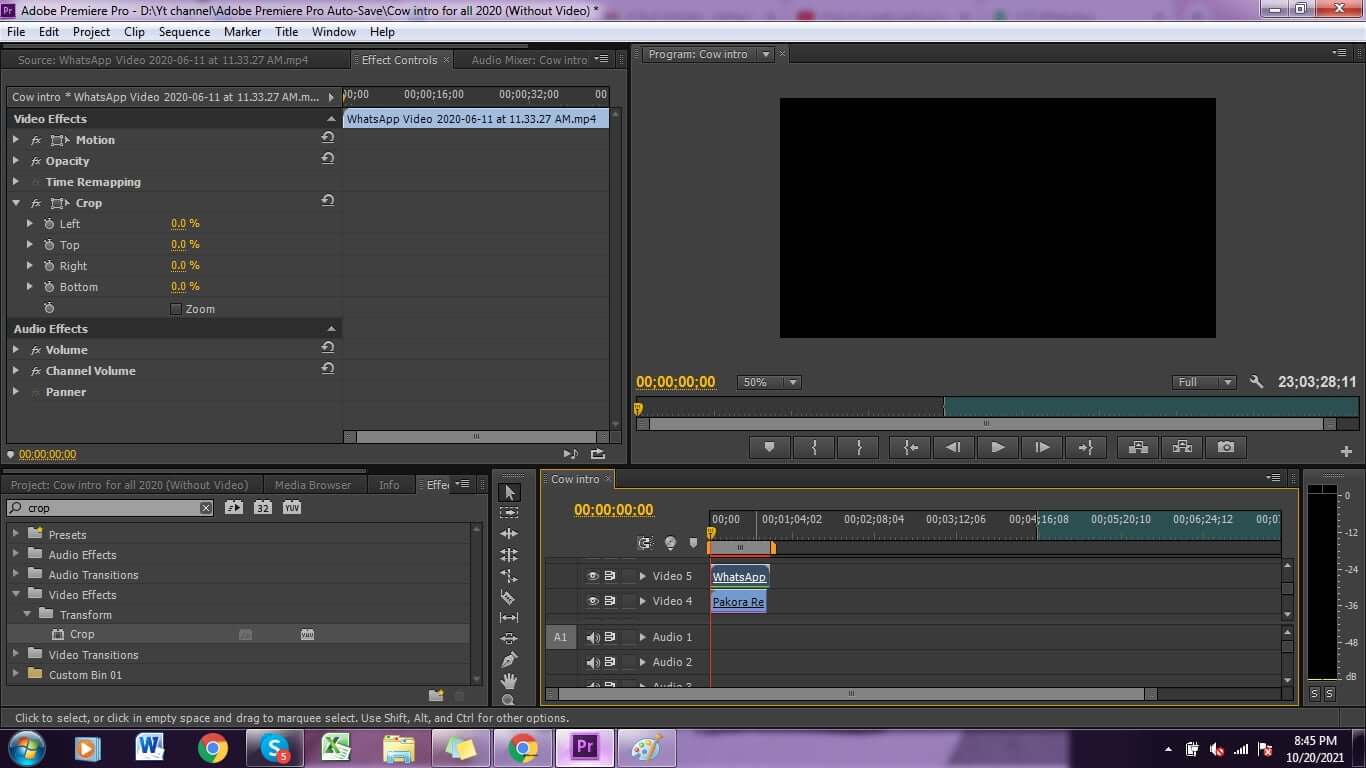Collapse the Crop effect properties

[x=16, y=202]
